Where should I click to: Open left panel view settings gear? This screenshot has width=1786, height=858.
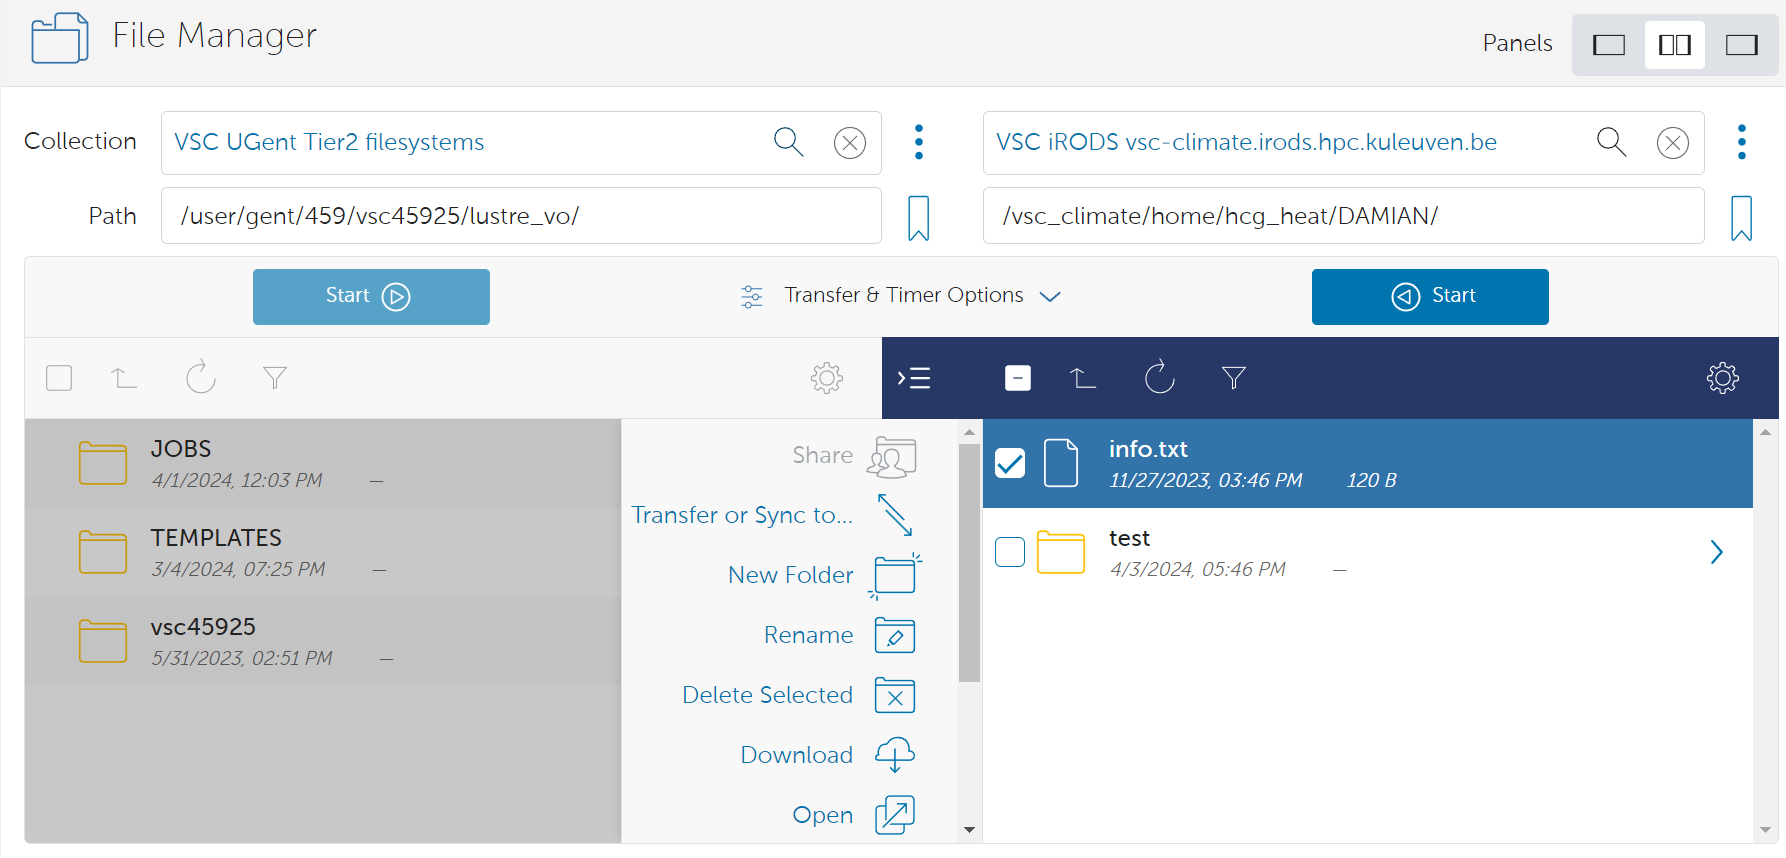coord(827,378)
